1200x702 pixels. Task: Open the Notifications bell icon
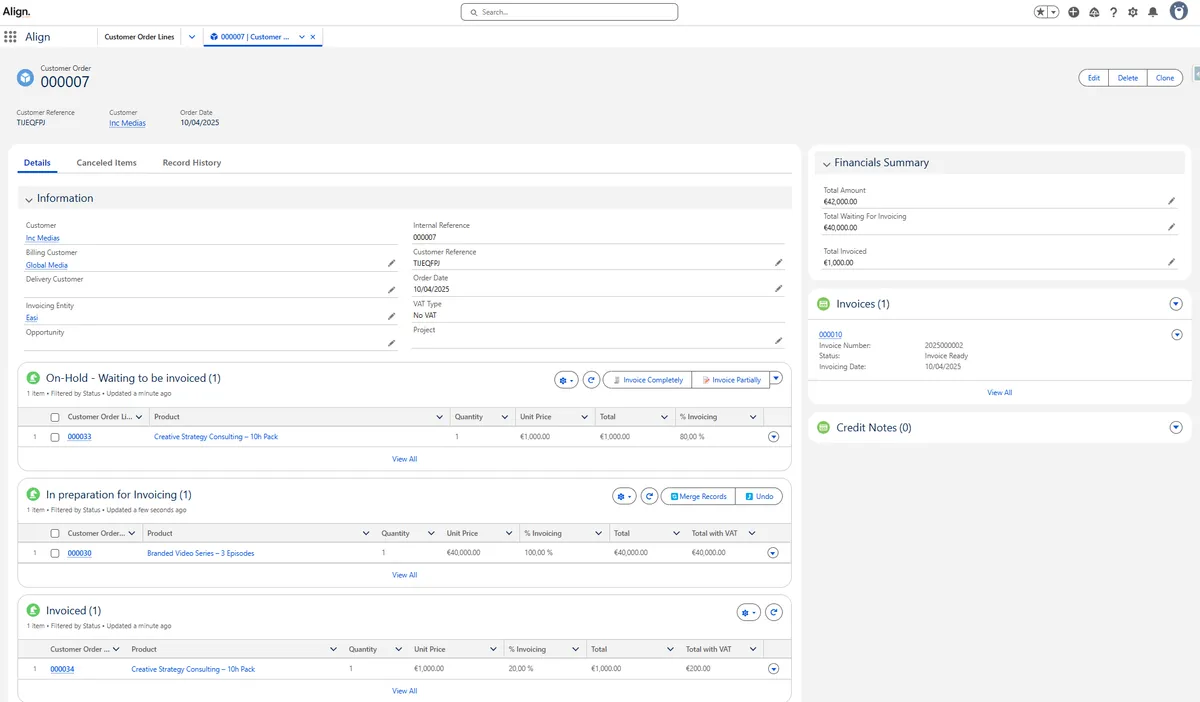coord(1153,12)
